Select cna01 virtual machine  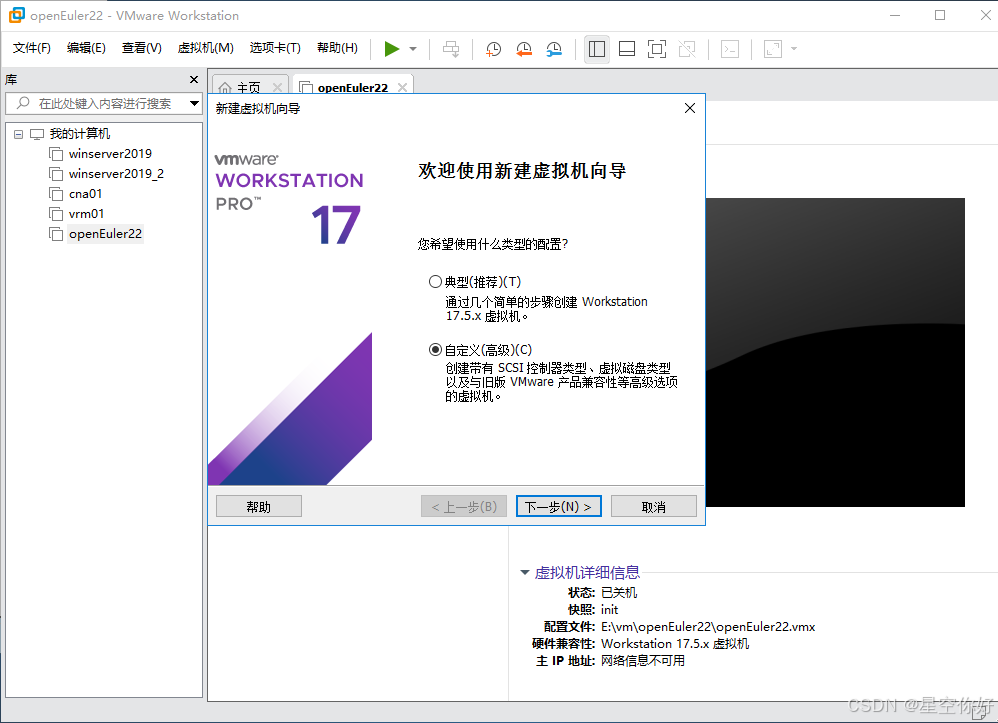[x=85, y=193]
